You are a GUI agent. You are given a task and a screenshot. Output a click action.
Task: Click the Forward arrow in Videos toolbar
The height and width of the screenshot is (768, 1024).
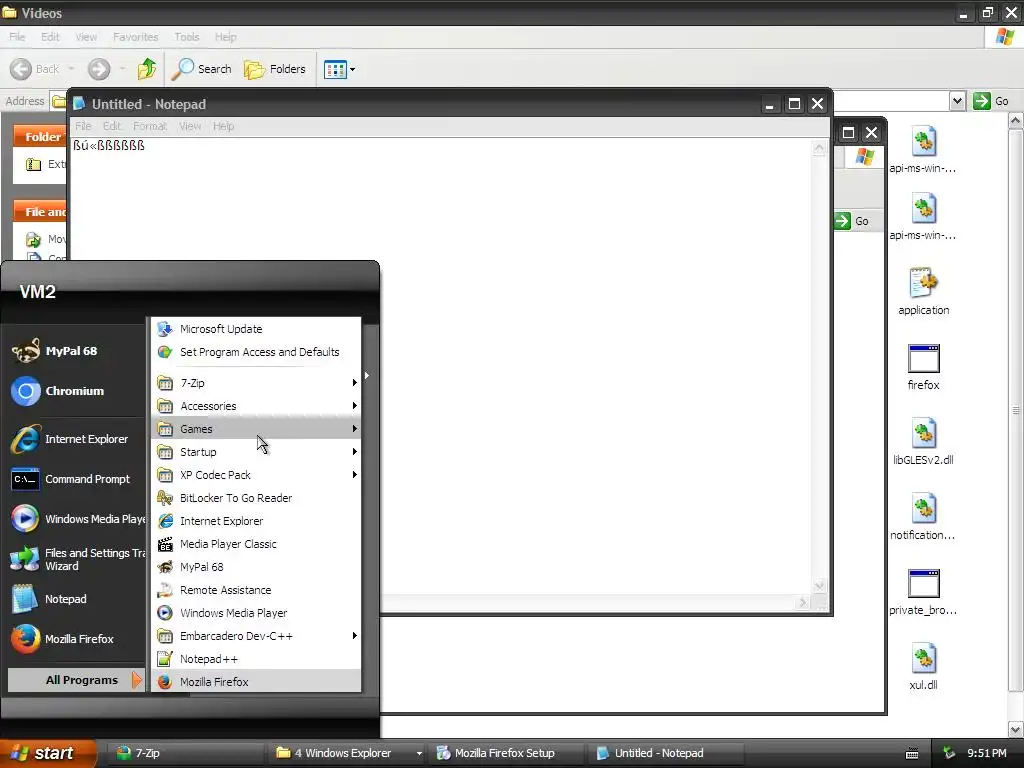point(99,69)
